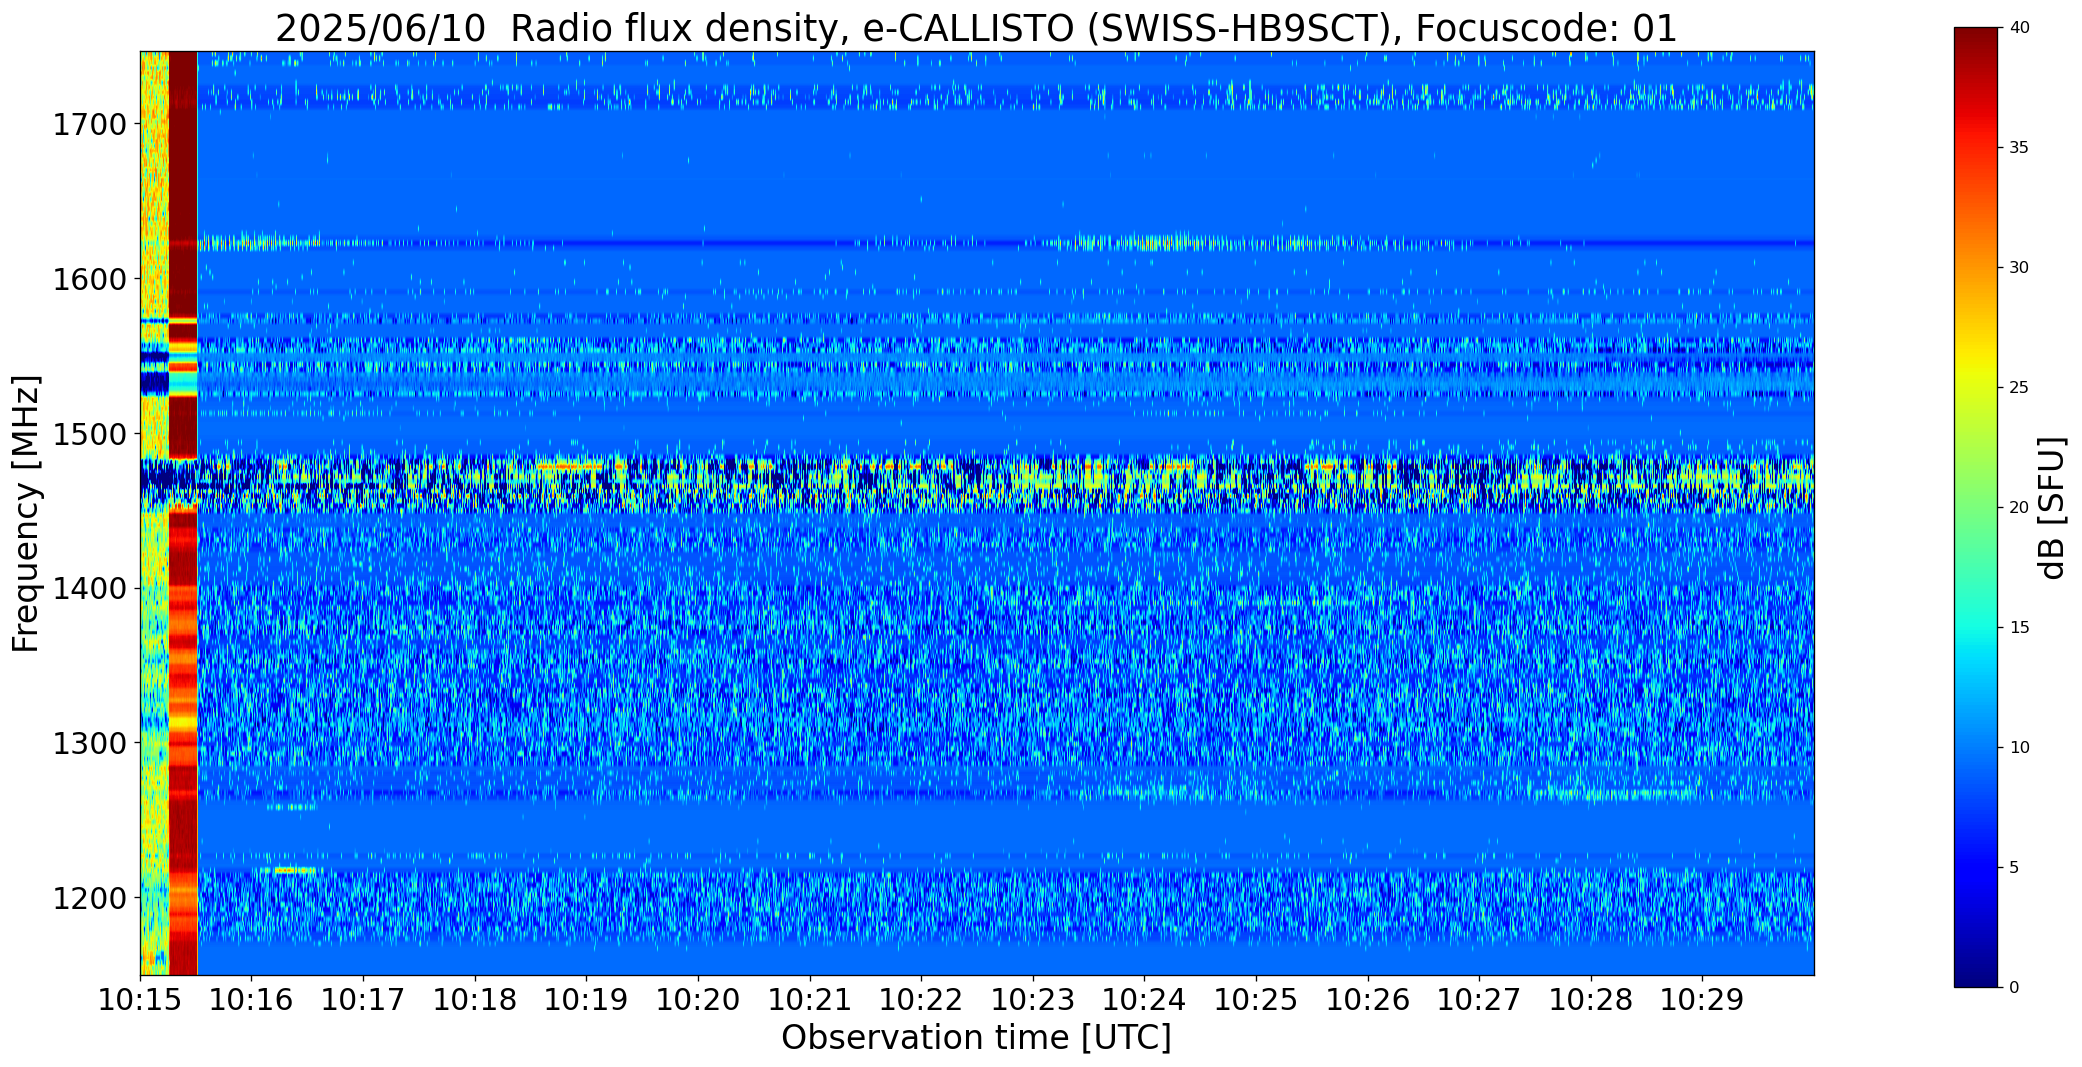Screen dimensions: 2082x1067
Task: Click the 1700 frequency tick label
Action: coord(89,125)
